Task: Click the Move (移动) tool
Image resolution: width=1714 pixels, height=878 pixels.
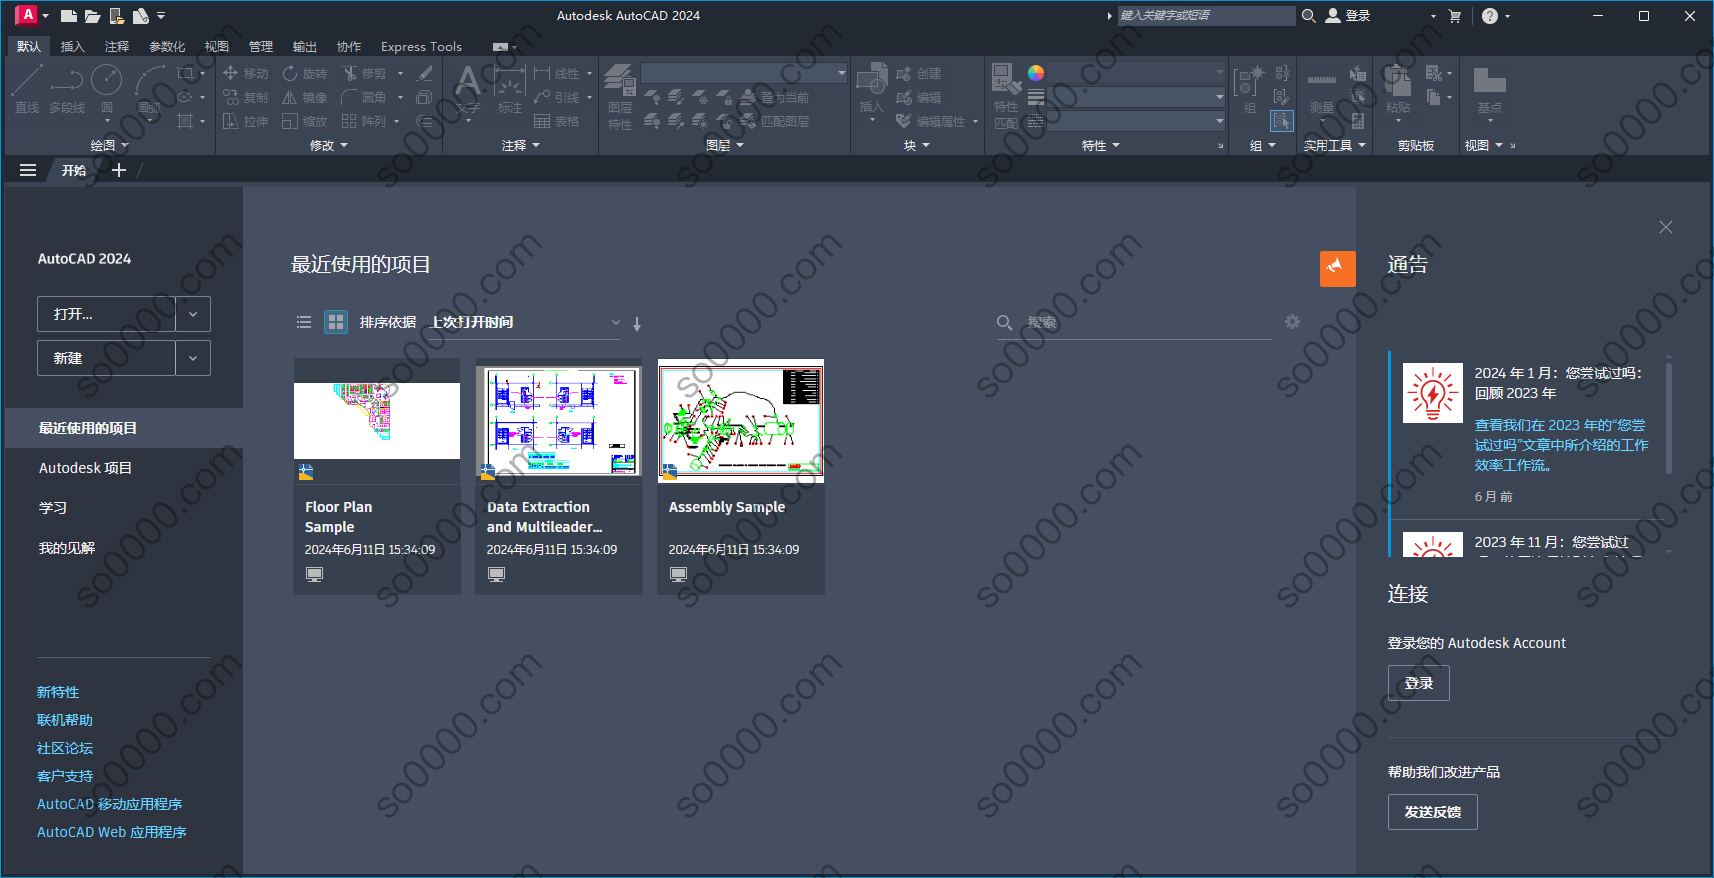Action: (245, 73)
